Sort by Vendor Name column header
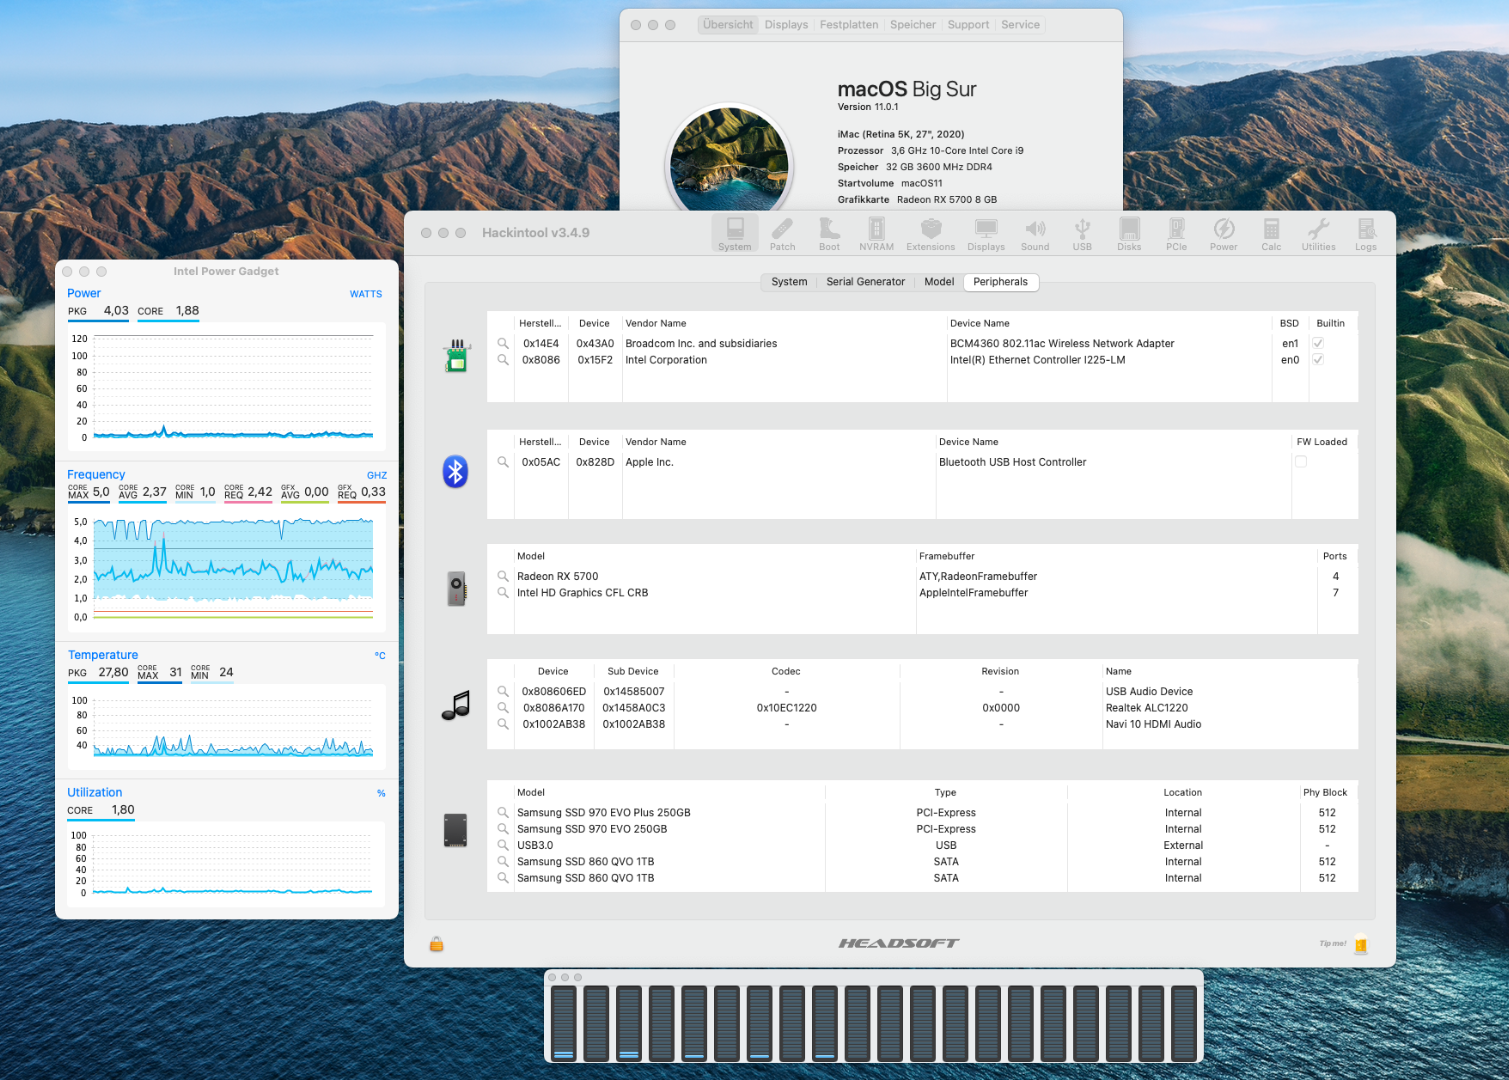 (656, 323)
